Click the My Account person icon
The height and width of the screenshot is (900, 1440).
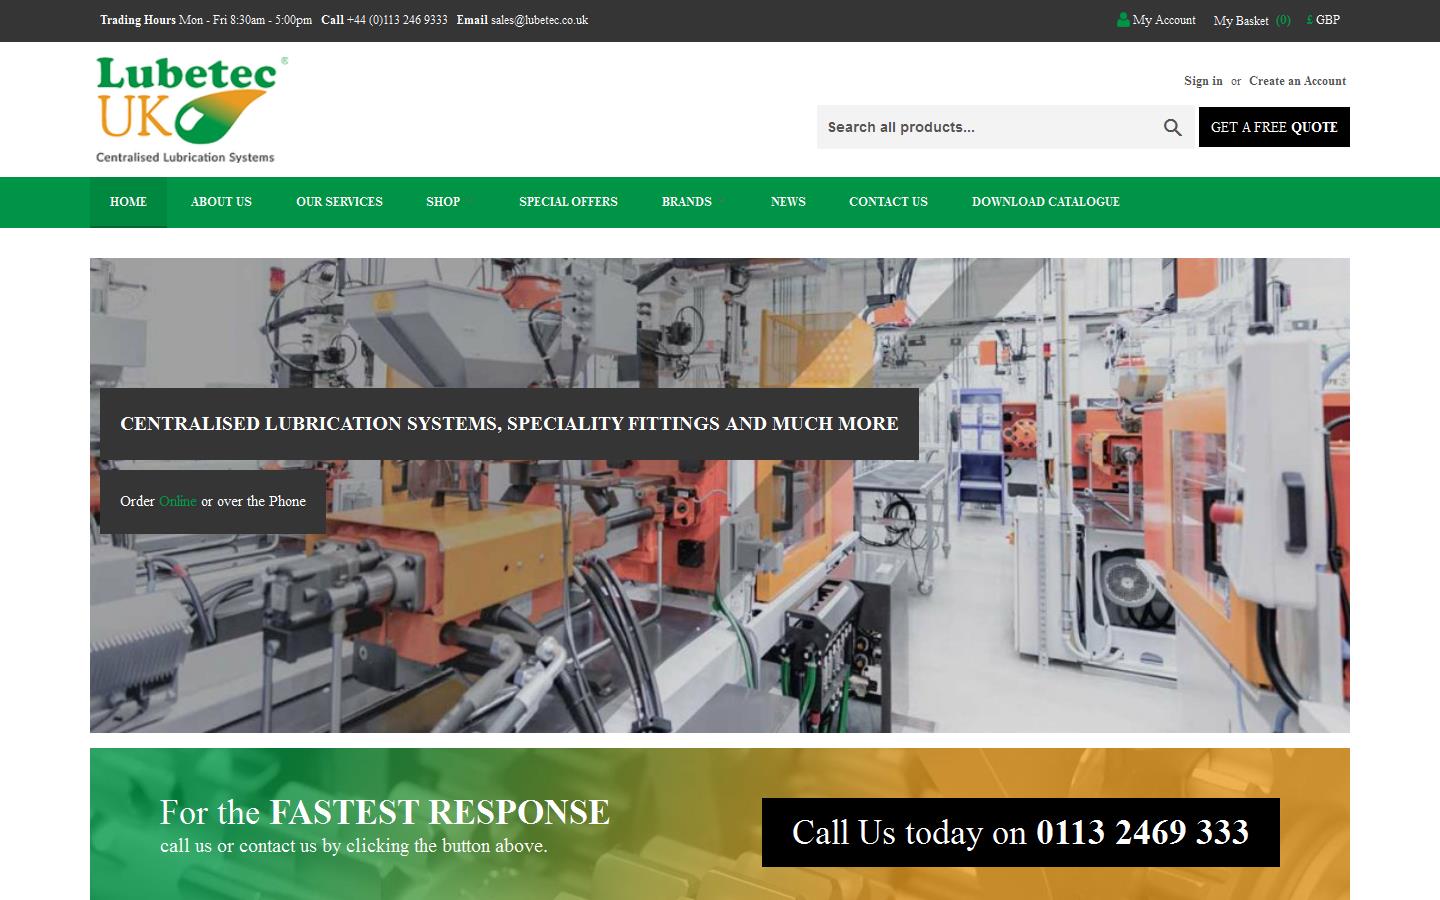pos(1123,20)
